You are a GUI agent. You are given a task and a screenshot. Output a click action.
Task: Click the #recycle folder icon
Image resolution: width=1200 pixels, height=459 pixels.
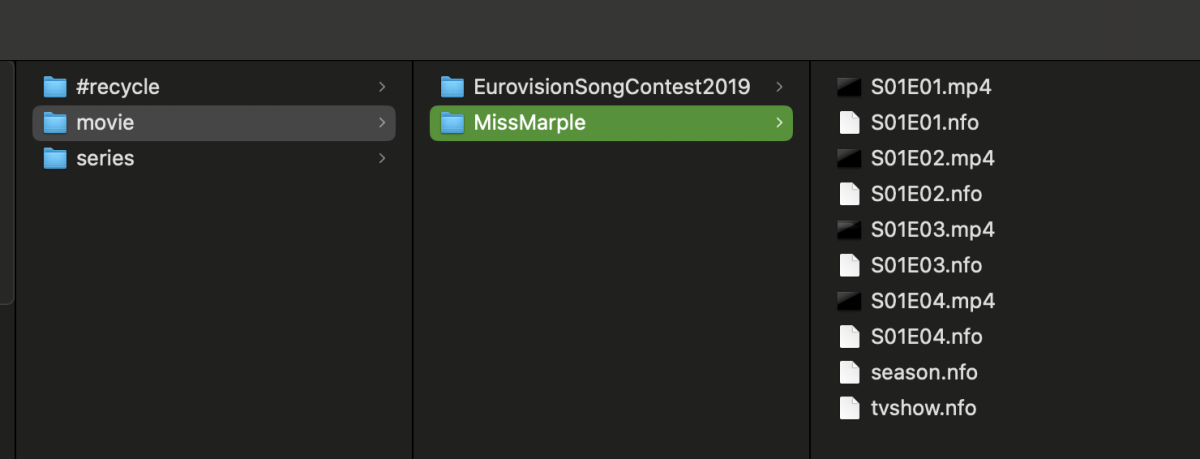point(55,87)
